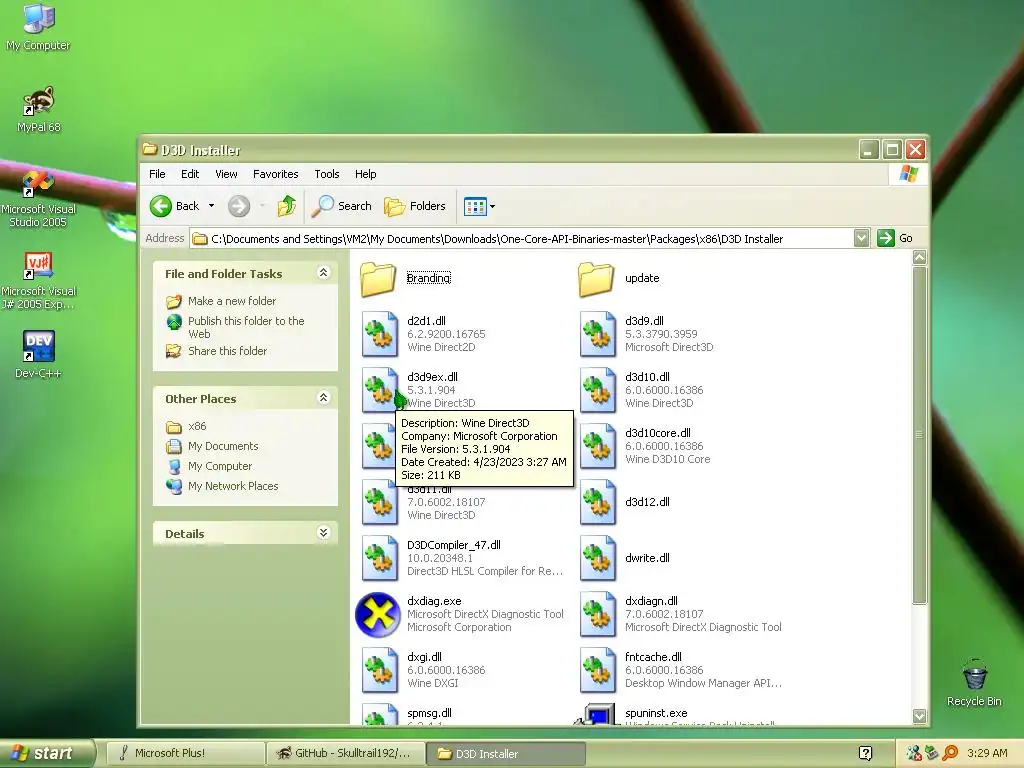Select the dxgi.dll file icon
The image size is (1024, 768).
(x=379, y=670)
